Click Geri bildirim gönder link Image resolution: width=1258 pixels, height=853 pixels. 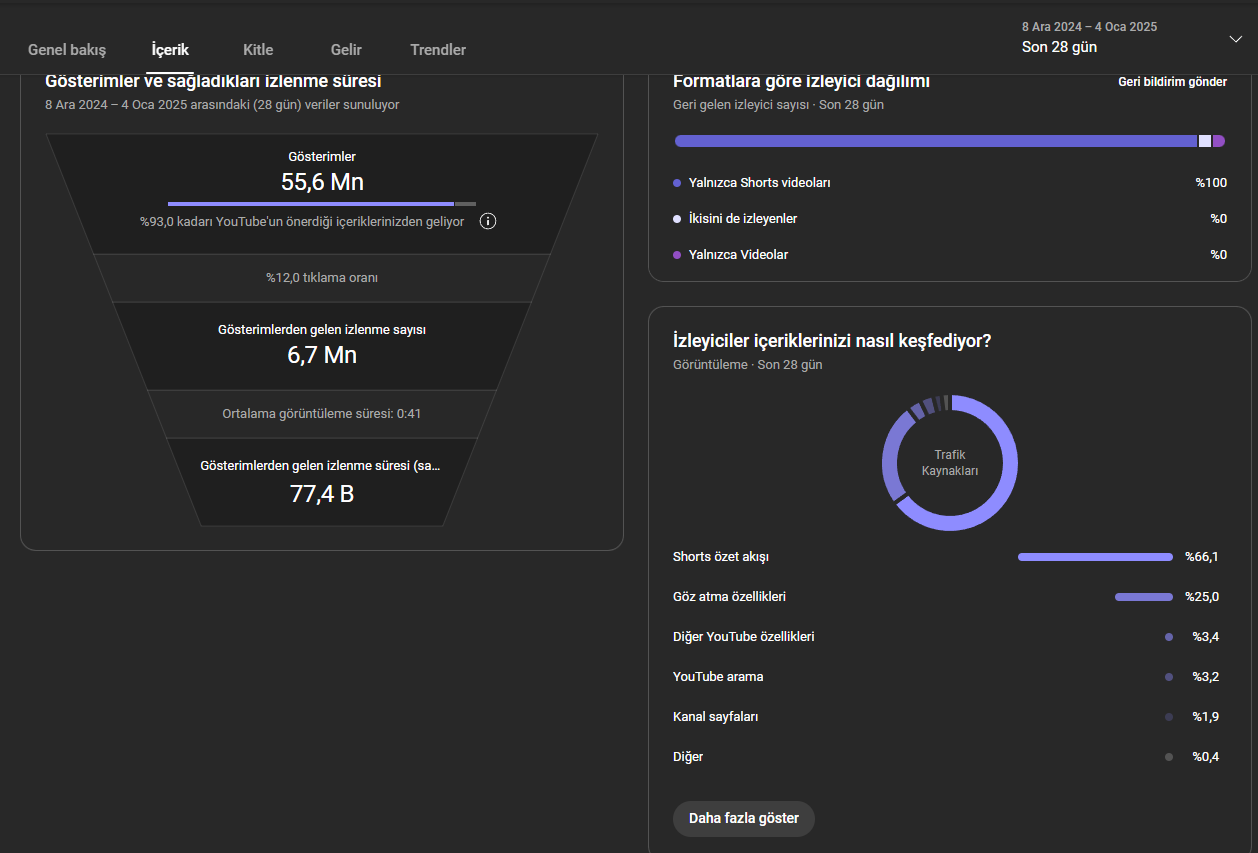pyautogui.click(x=1172, y=82)
